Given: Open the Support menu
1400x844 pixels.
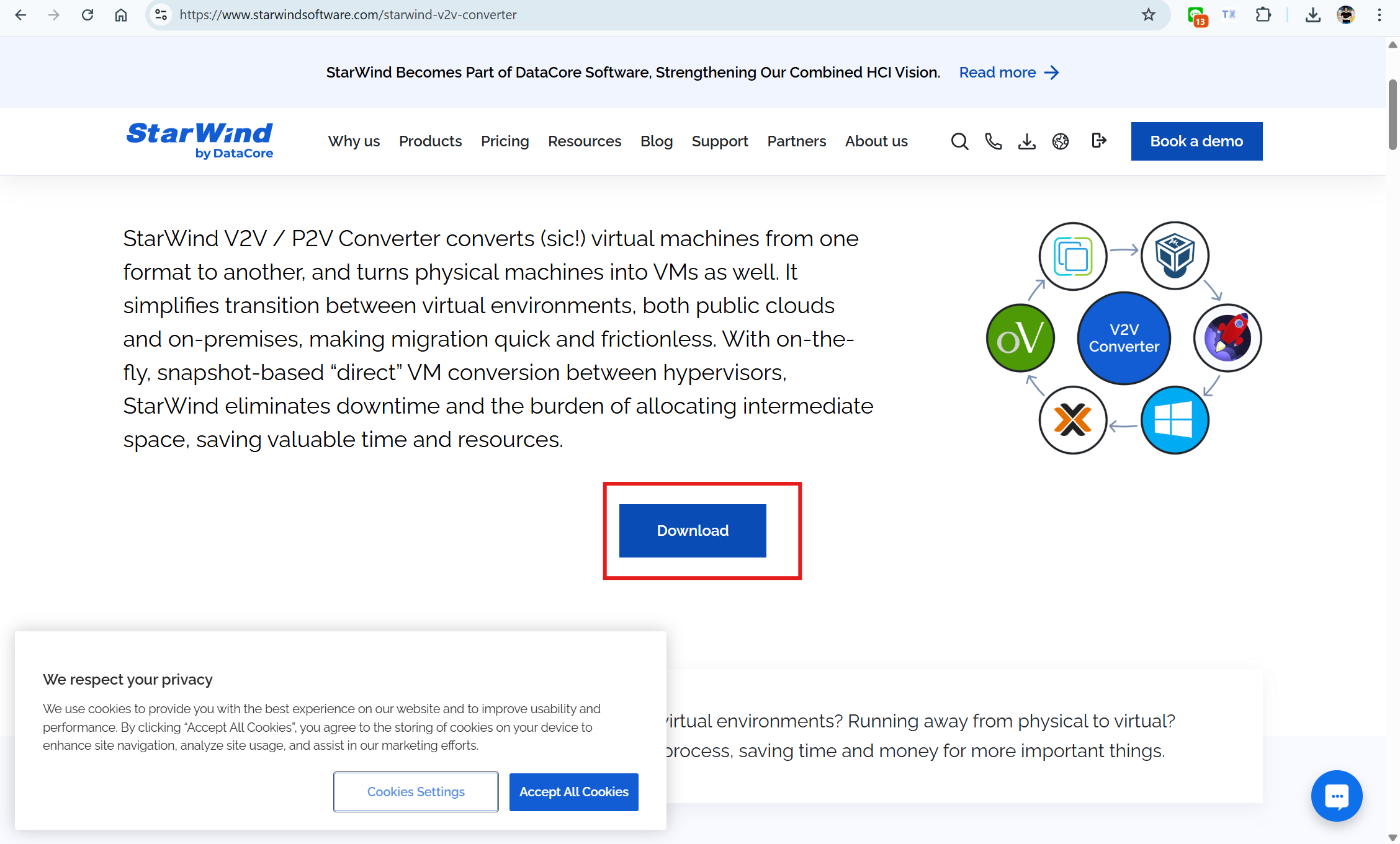Looking at the screenshot, I should pyautogui.click(x=720, y=141).
